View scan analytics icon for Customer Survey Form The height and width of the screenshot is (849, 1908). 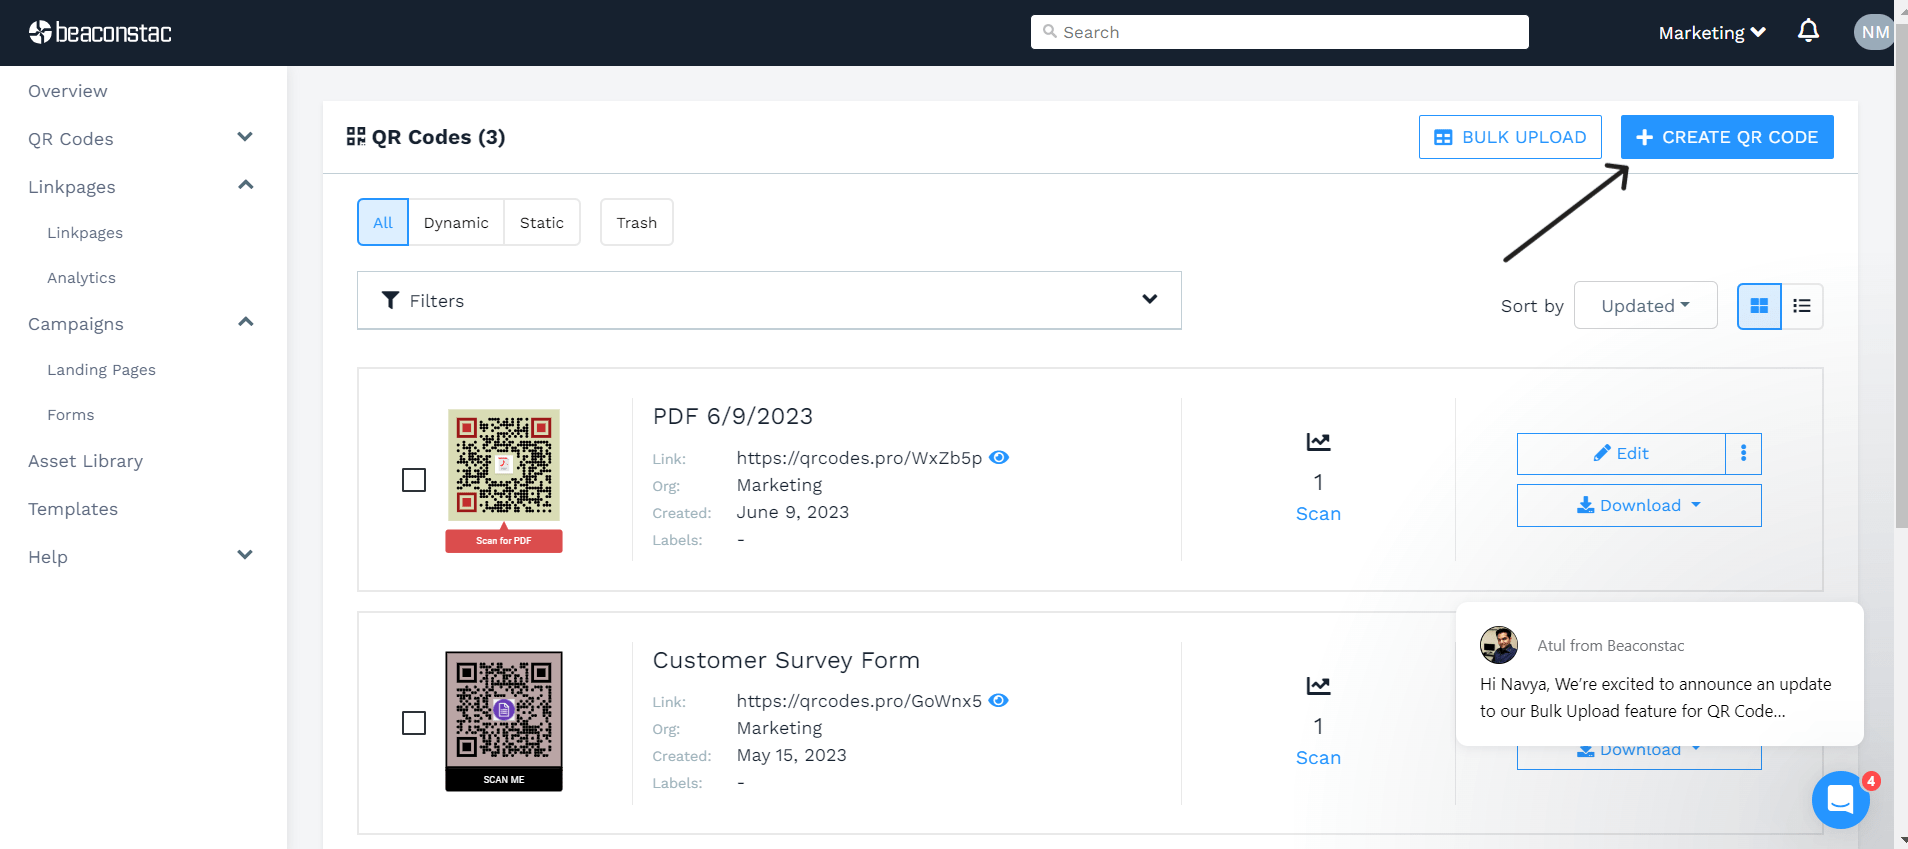pos(1318,686)
